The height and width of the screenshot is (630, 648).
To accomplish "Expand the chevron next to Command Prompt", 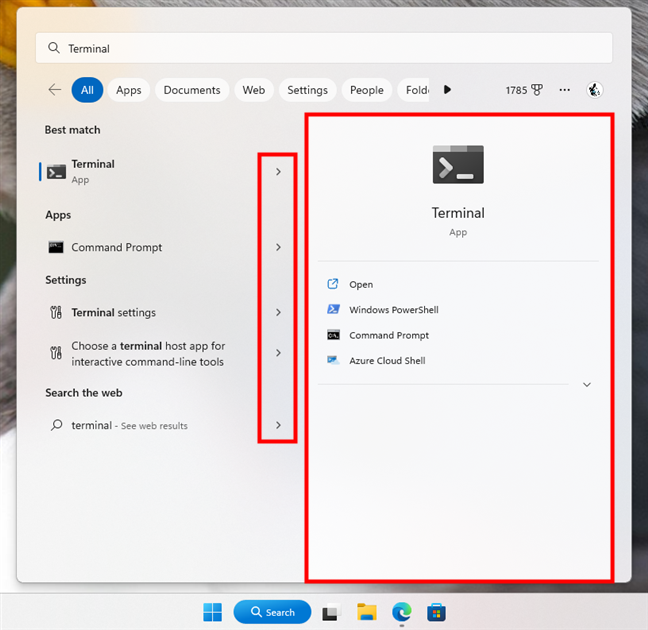I will click(x=278, y=247).
